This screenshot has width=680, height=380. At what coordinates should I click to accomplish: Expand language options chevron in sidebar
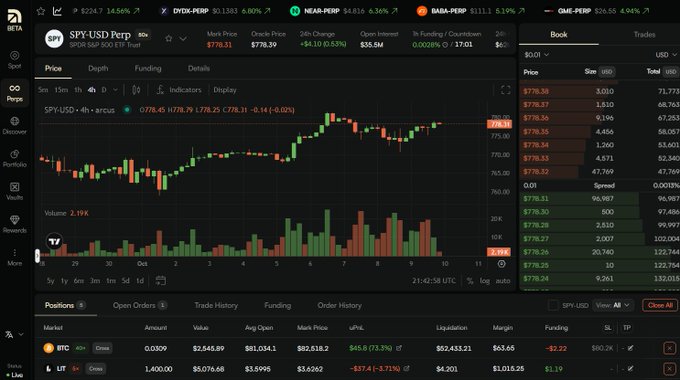[x=21, y=334]
